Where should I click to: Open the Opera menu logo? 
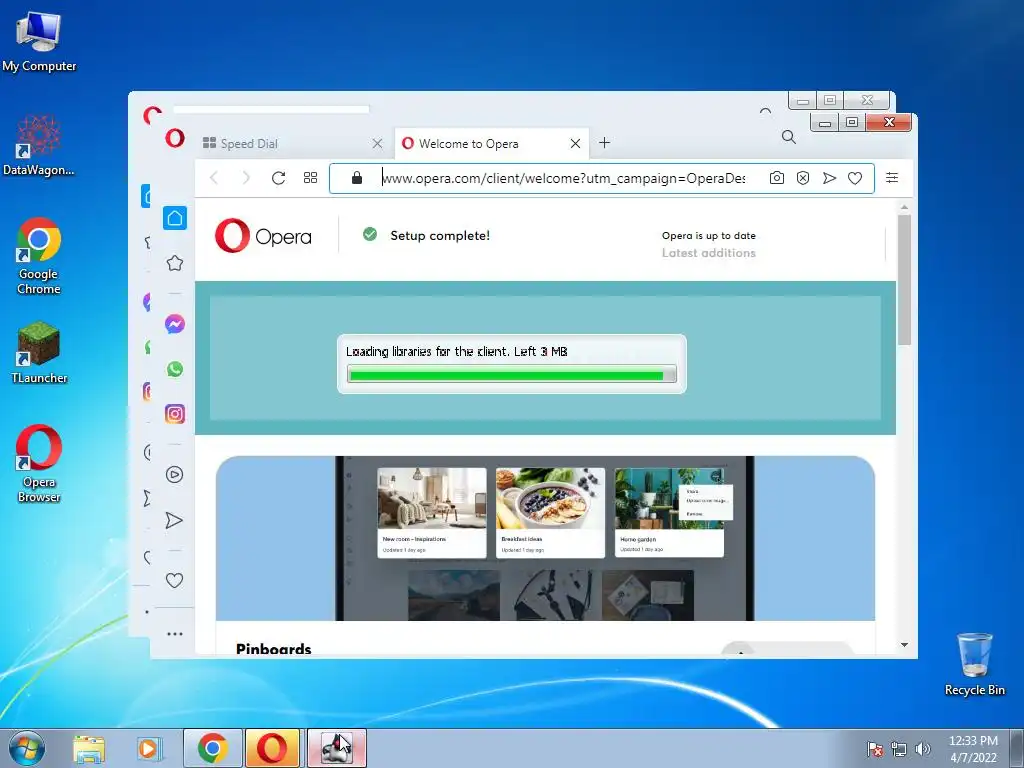point(174,138)
